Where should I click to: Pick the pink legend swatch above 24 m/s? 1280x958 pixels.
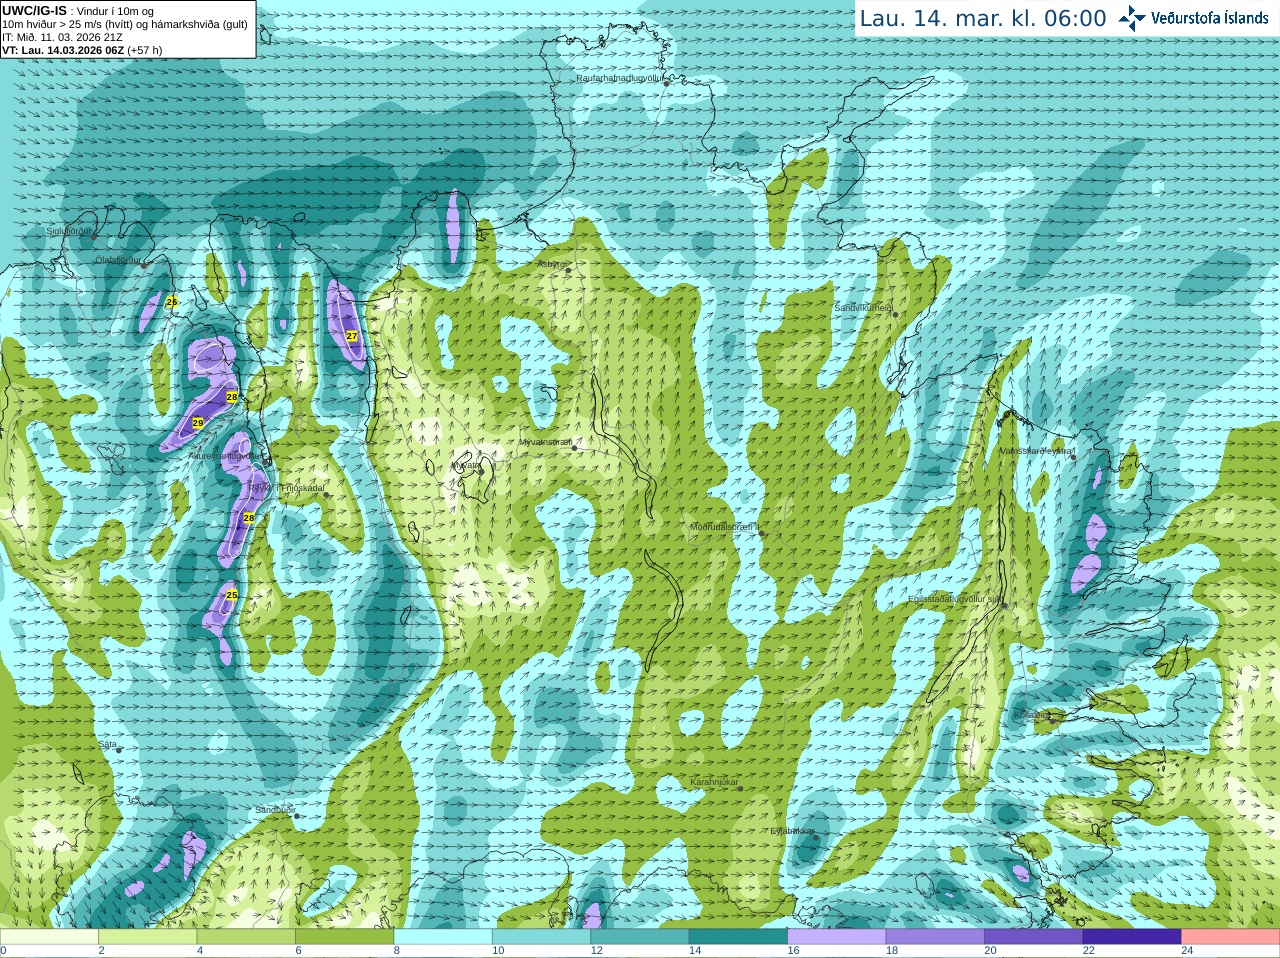1231,937
